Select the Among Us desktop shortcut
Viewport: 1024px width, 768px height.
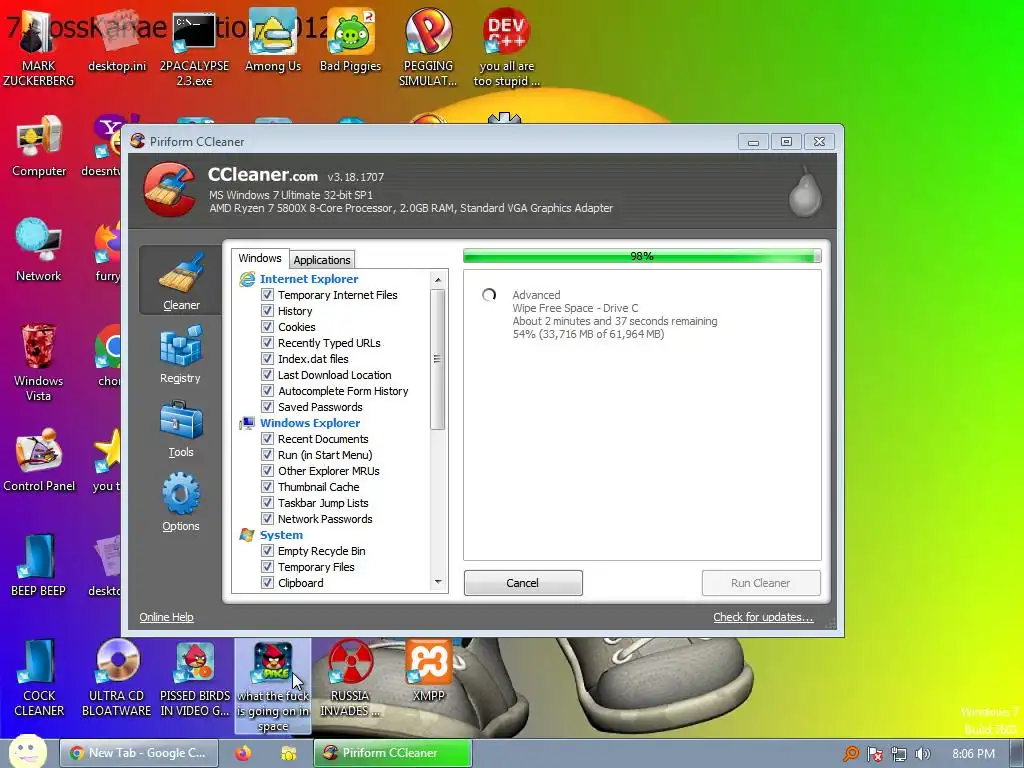(x=272, y=40)
